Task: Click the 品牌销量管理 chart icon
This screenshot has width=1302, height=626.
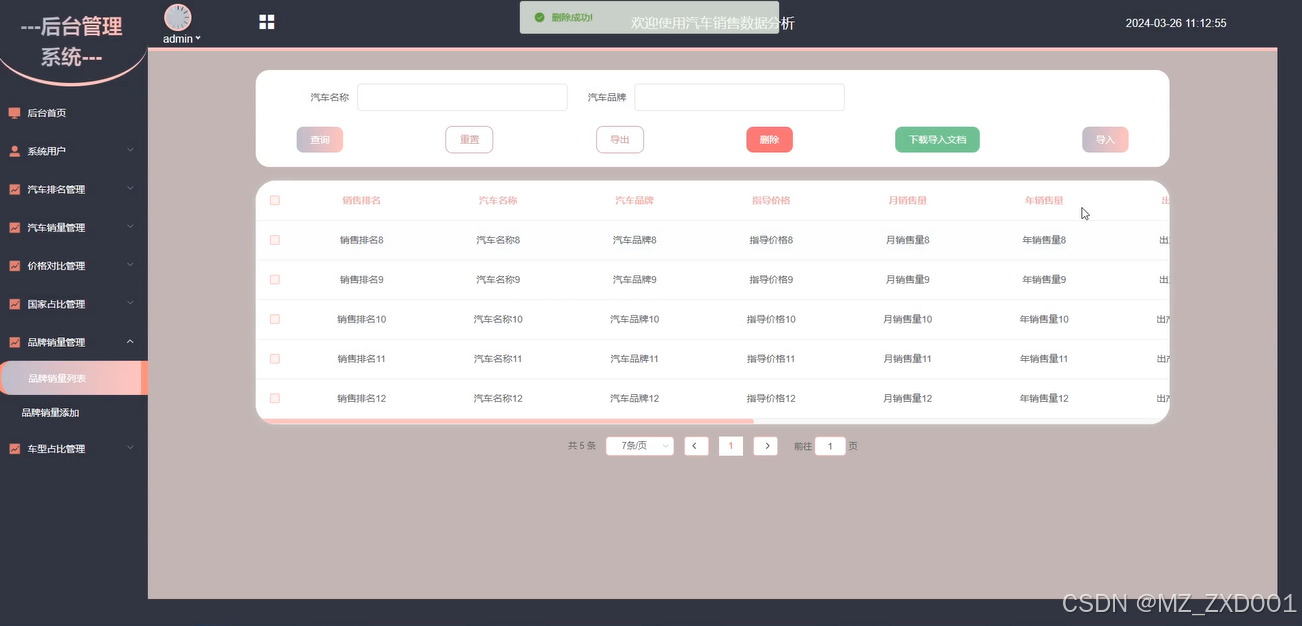Action: coord(14,342)
